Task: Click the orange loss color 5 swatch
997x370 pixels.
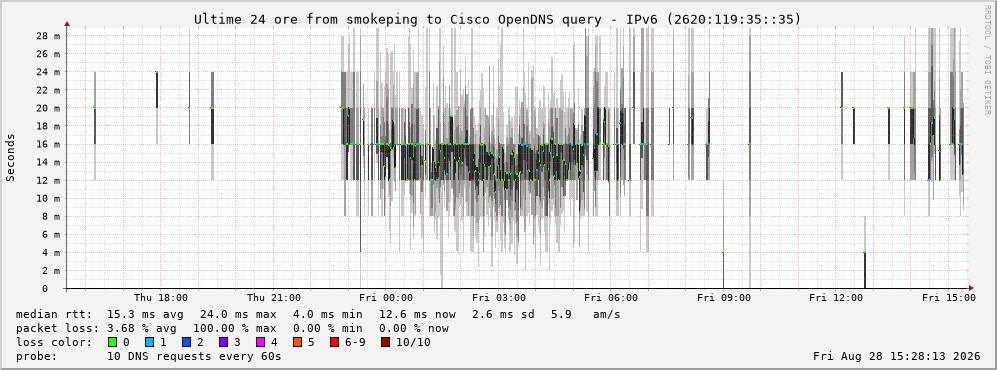Action: click(297, 342)
